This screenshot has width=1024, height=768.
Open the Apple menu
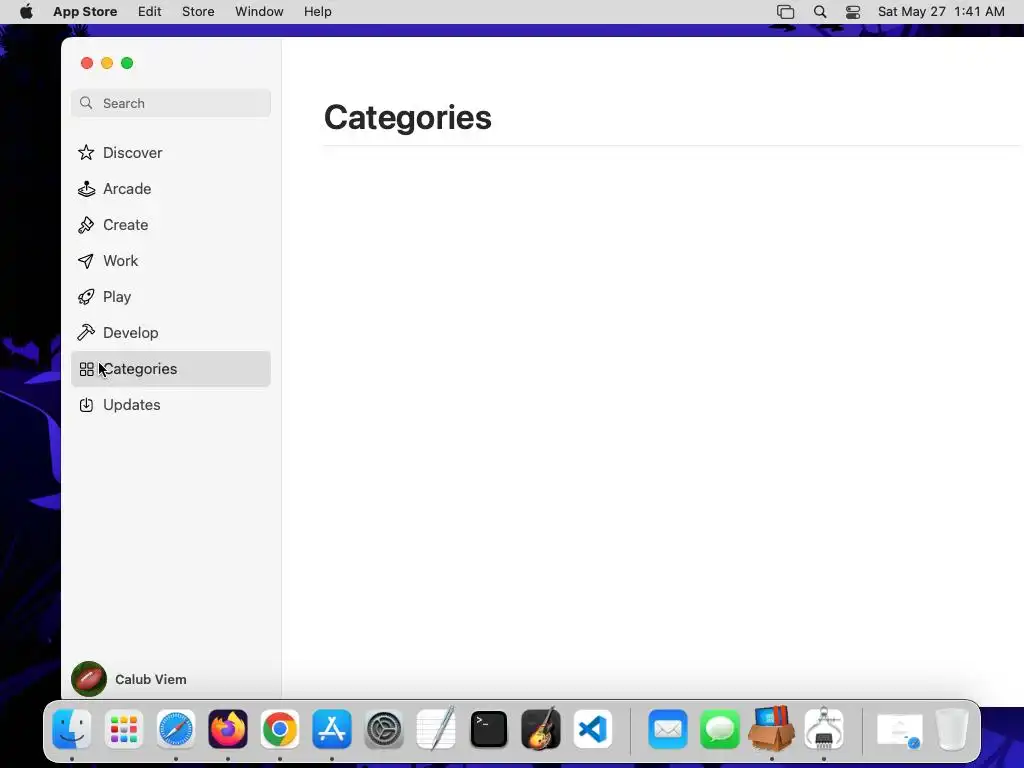coord(26,12)
